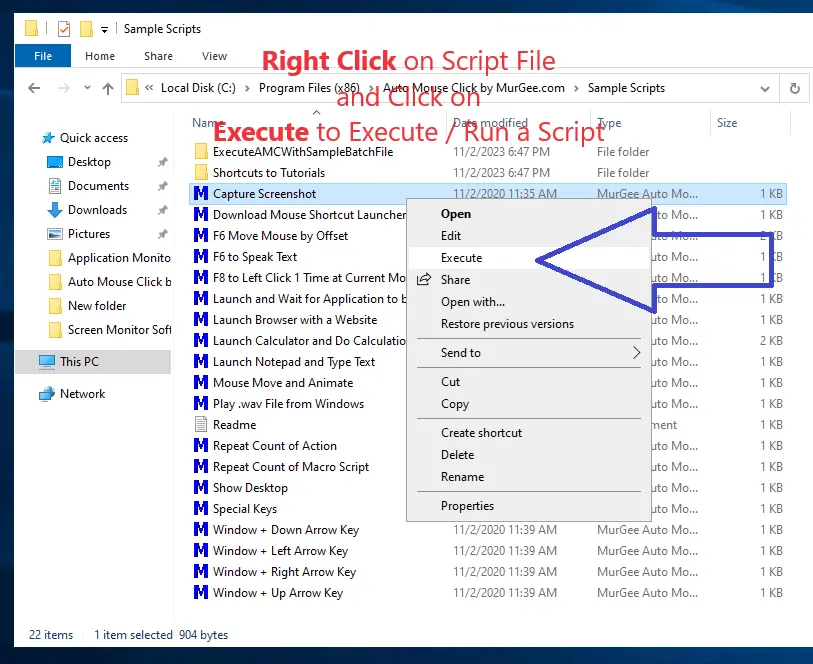
Task: Click the Back navigation arrow
Action: (34, 89)
